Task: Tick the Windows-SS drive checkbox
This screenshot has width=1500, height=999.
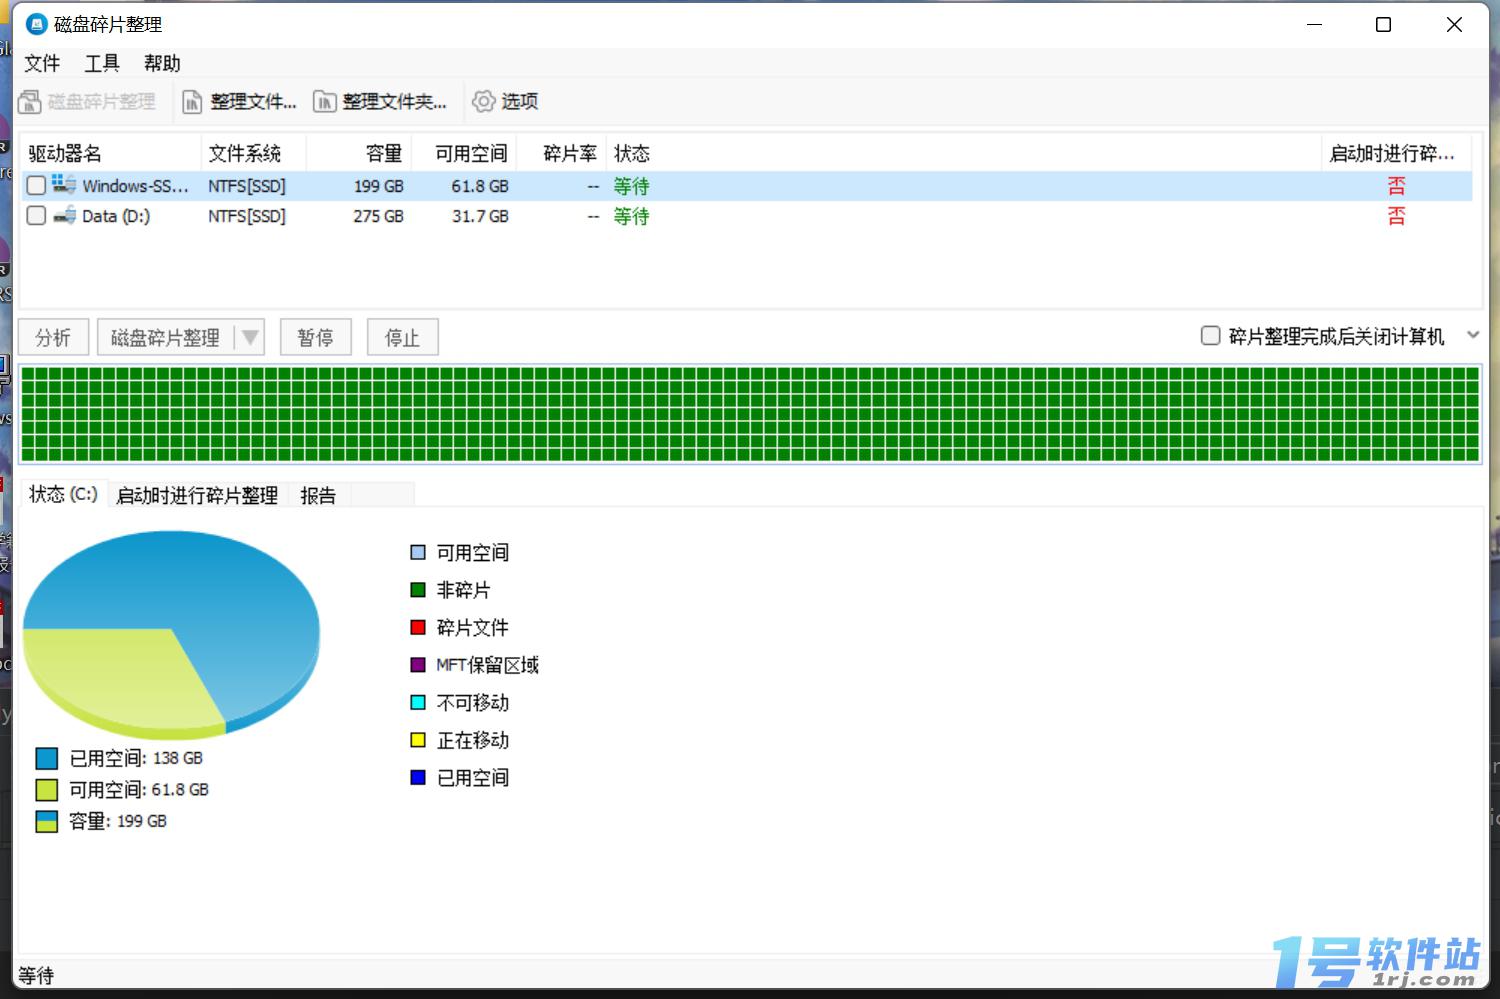Action: click(x=36, y=185)
